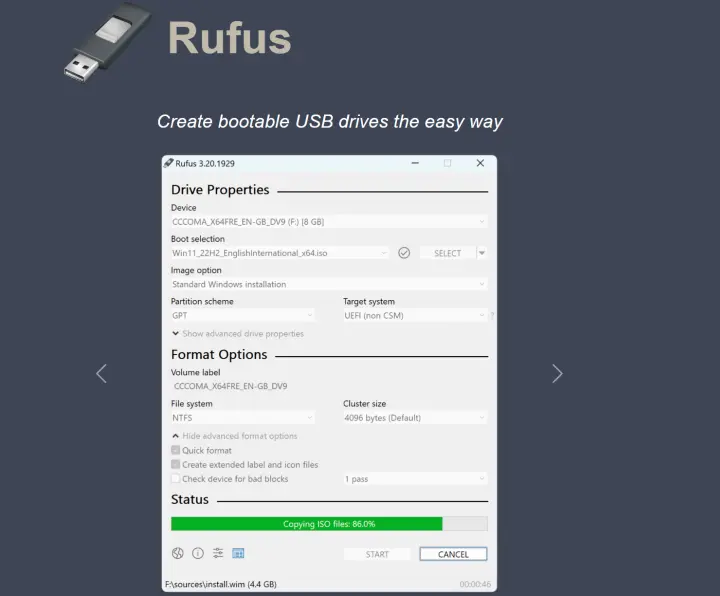The height and width of the screenshot is (596, 720).
Task: Click the Rufus 3.20.1929 title text
Action: point(205,163)
